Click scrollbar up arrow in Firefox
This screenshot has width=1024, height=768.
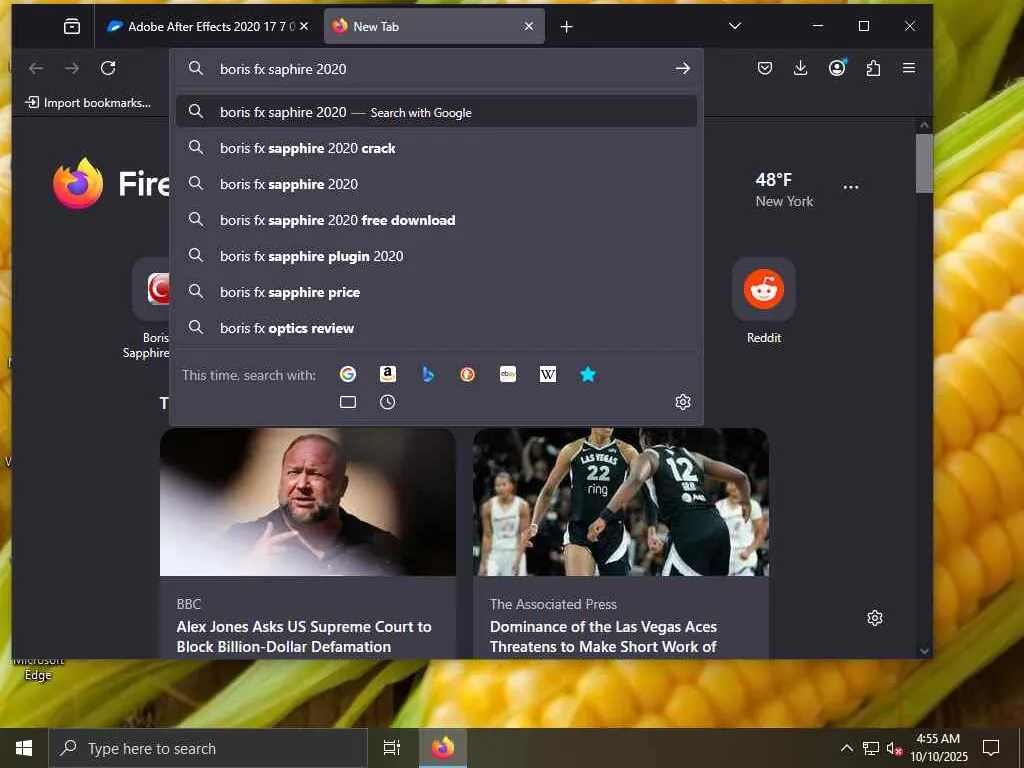tap(923, 125)
